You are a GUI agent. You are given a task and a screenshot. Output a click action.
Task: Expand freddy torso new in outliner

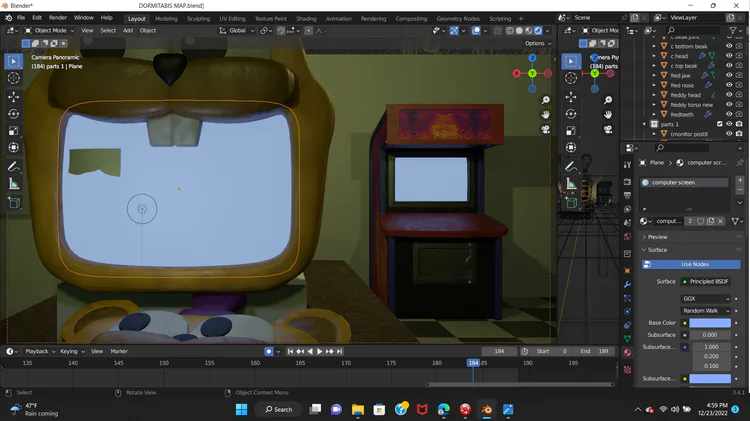(x=654, y=105)
